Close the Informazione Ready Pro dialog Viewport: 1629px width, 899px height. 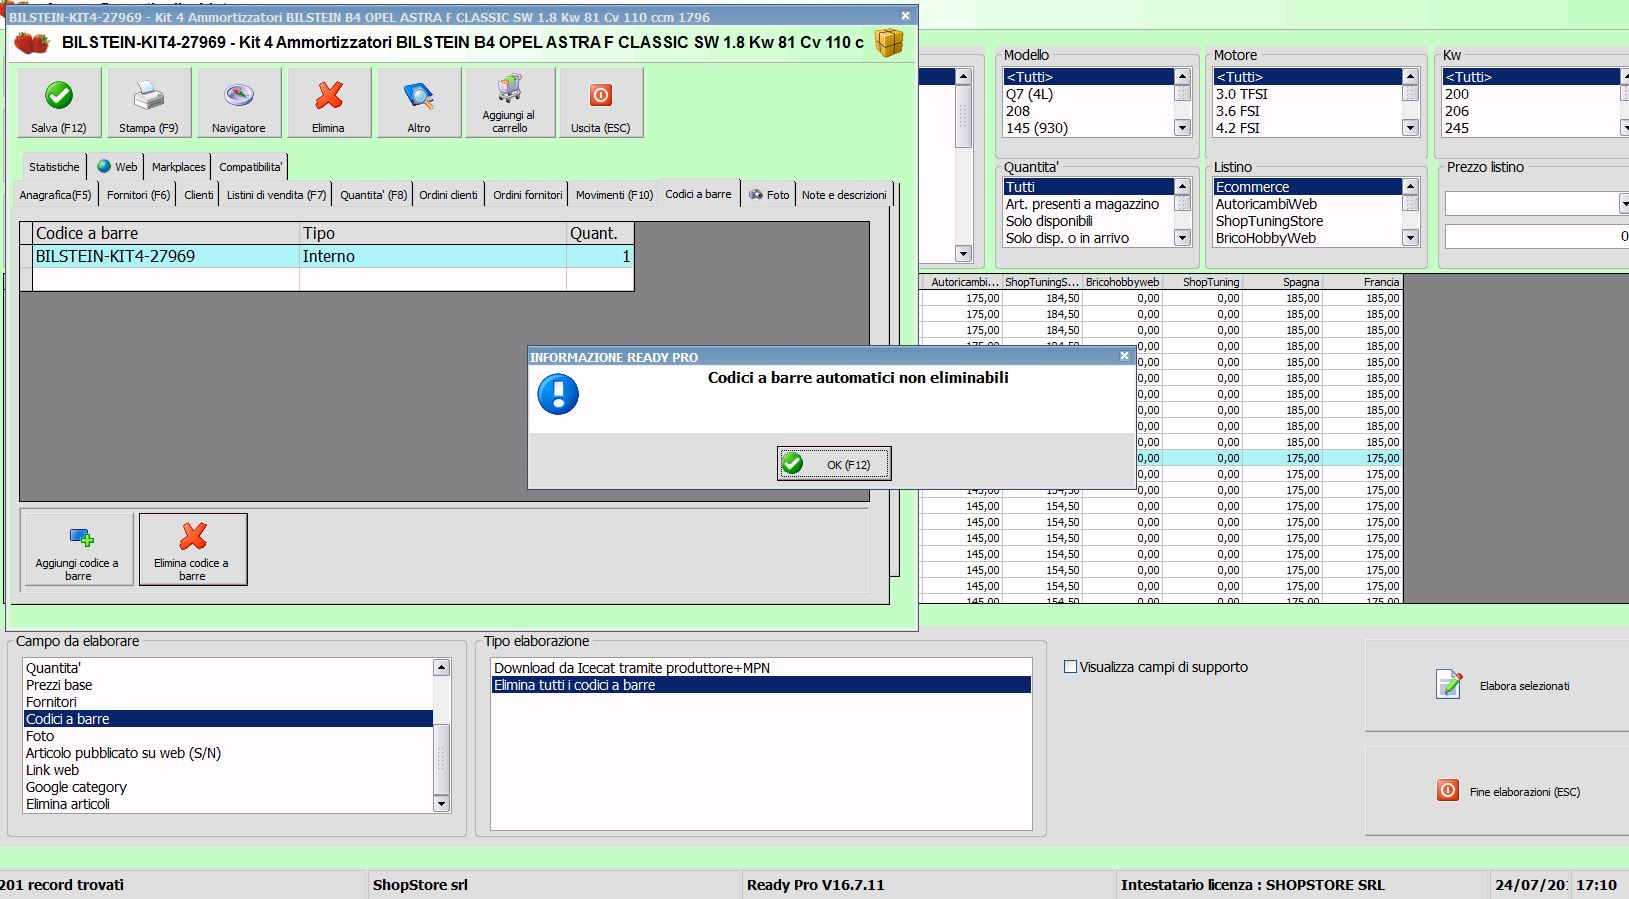(x=1124, y=356)
